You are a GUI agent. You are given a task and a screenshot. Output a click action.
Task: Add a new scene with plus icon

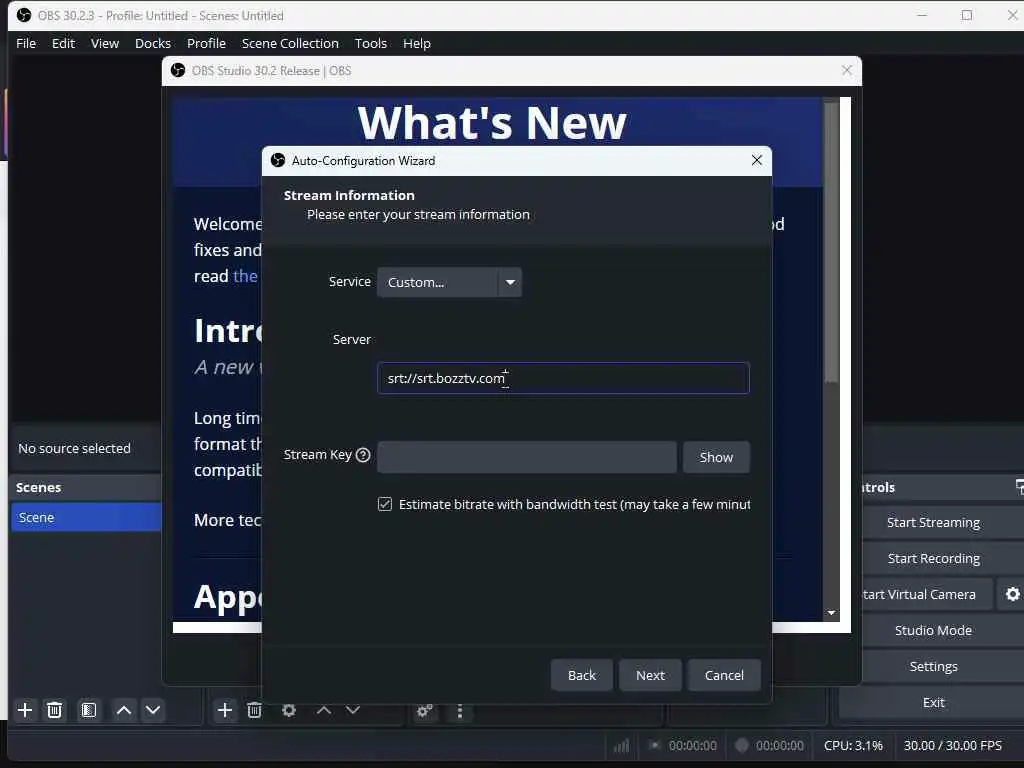click(25, 710)
